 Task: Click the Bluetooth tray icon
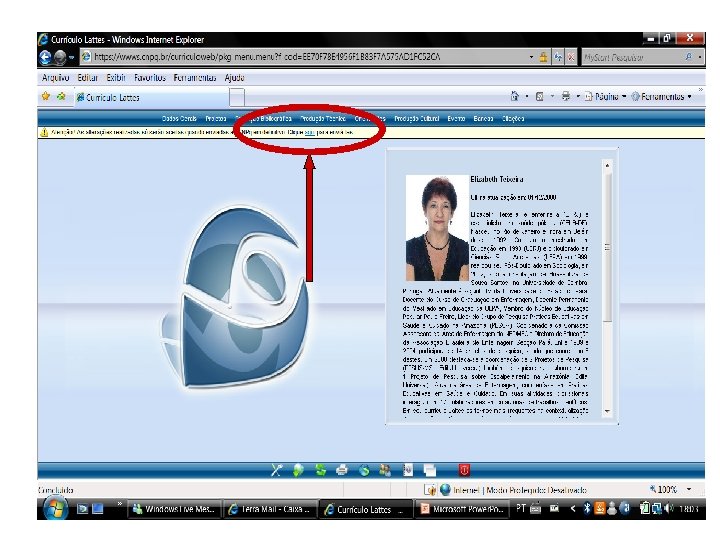coord(586,509)
